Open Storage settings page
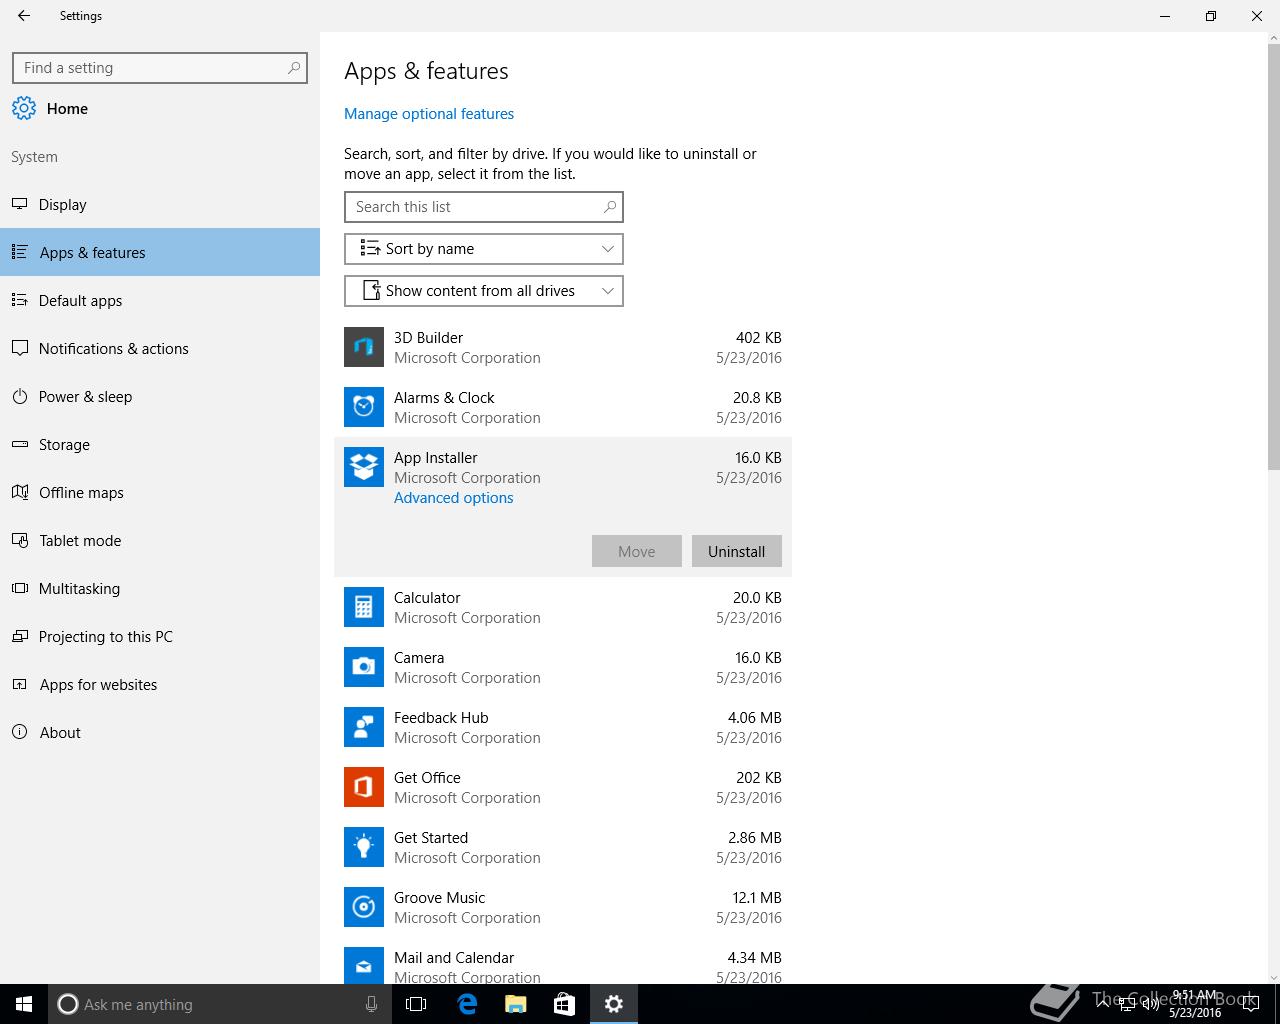This screenshot has height=1024, width=1280. pos(160,444)
